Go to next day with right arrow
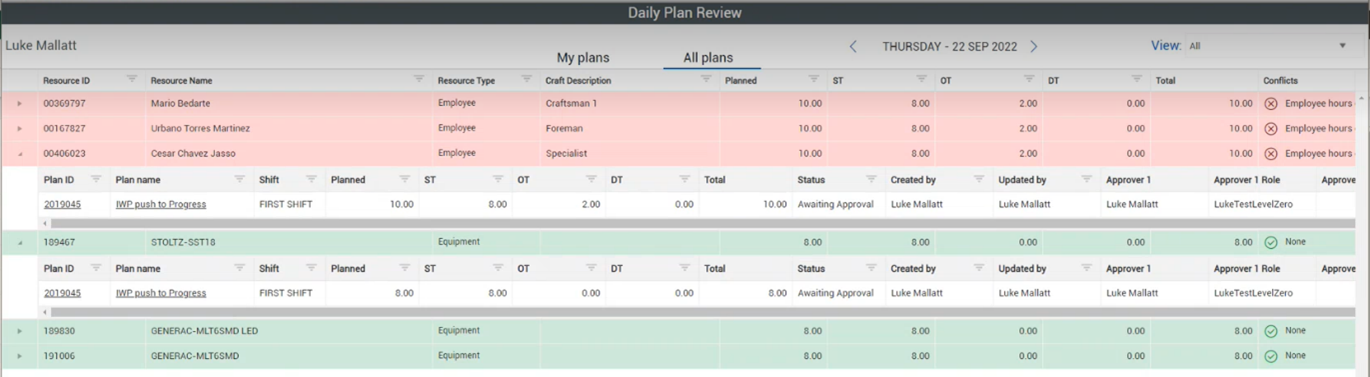 (x=1034, y=46)
